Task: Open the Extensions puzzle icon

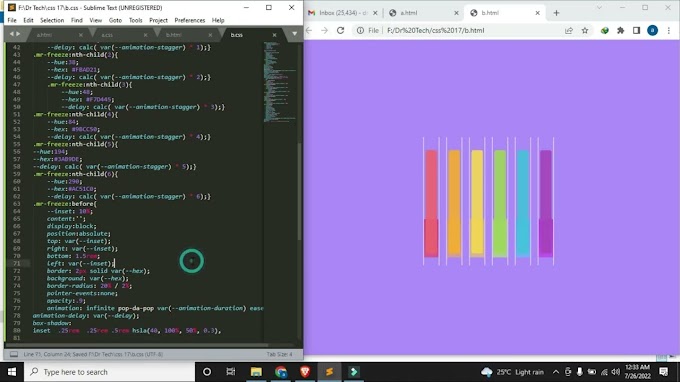Action: click(621, 30)
